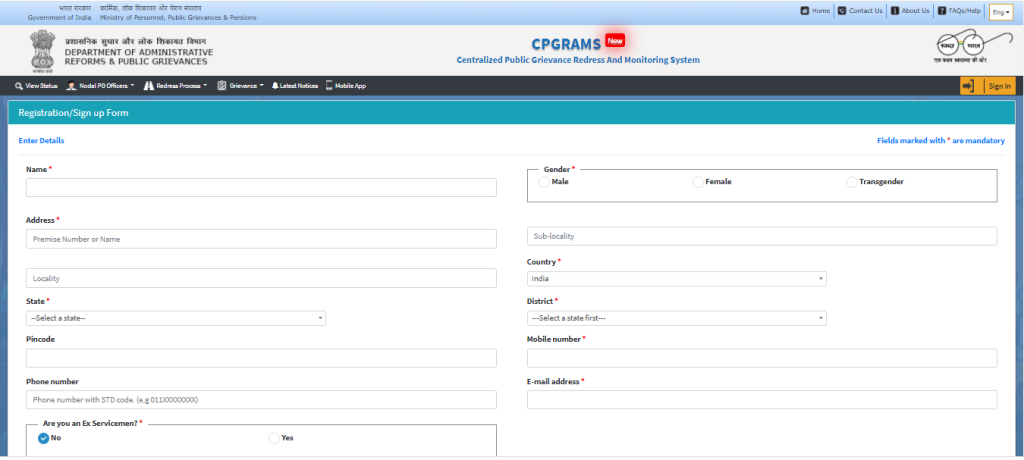Open View Status menu item
The image size is (1024, 460).
(x=37, y=86)
